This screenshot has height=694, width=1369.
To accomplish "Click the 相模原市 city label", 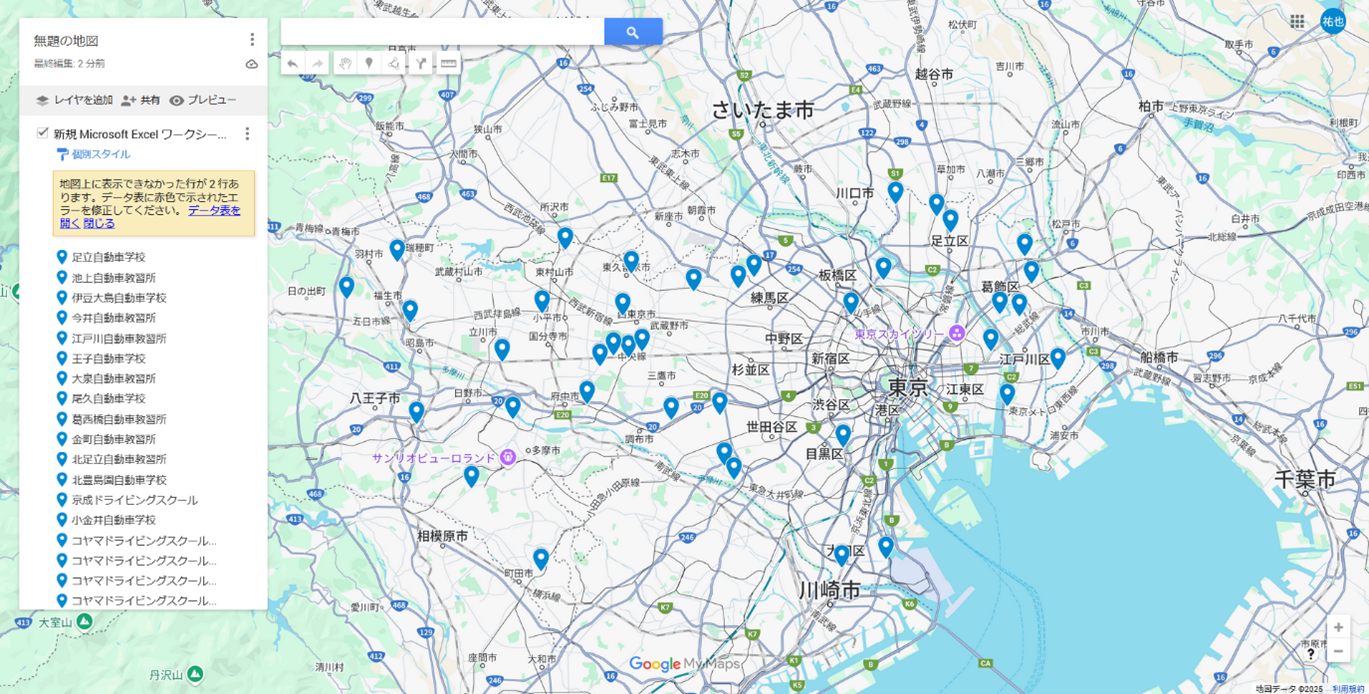I will 443,536.
